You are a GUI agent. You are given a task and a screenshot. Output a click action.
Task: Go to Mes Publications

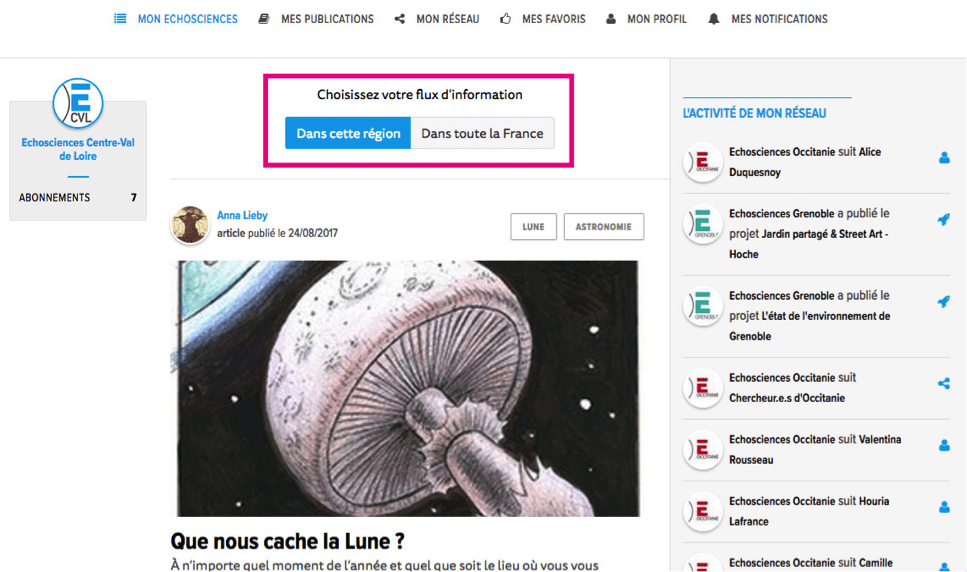click(x=327, y=19)
